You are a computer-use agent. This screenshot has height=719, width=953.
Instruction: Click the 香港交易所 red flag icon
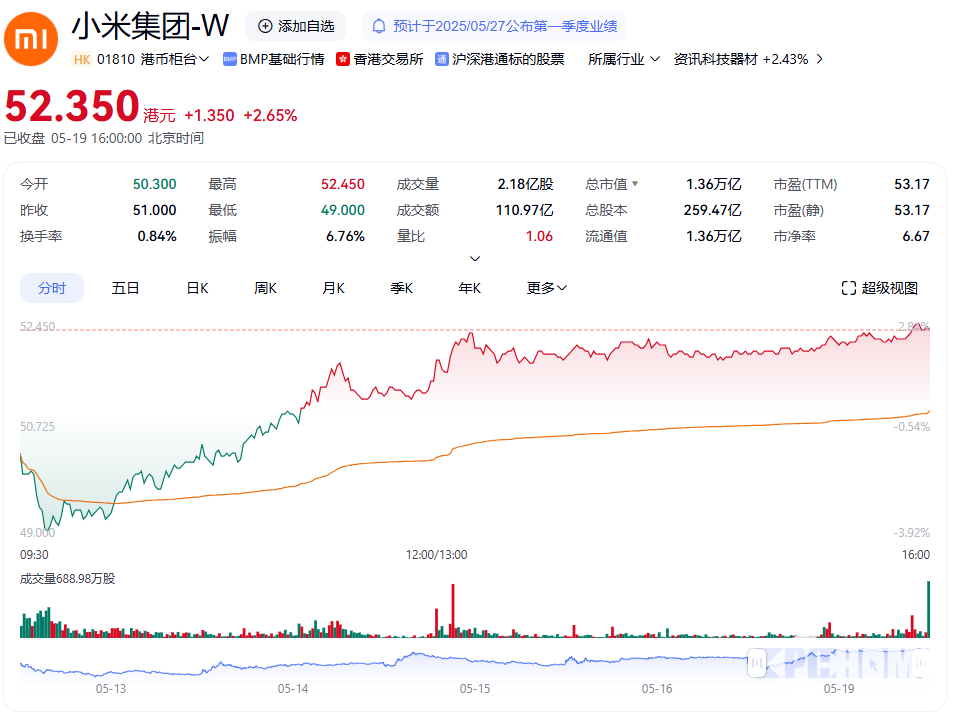(343, 59)
